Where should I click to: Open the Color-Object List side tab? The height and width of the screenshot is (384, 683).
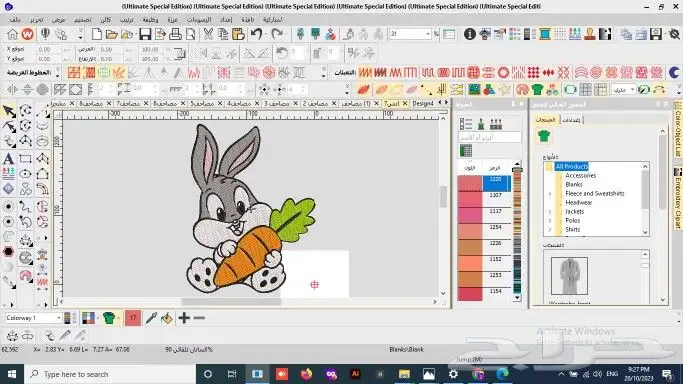678,129
